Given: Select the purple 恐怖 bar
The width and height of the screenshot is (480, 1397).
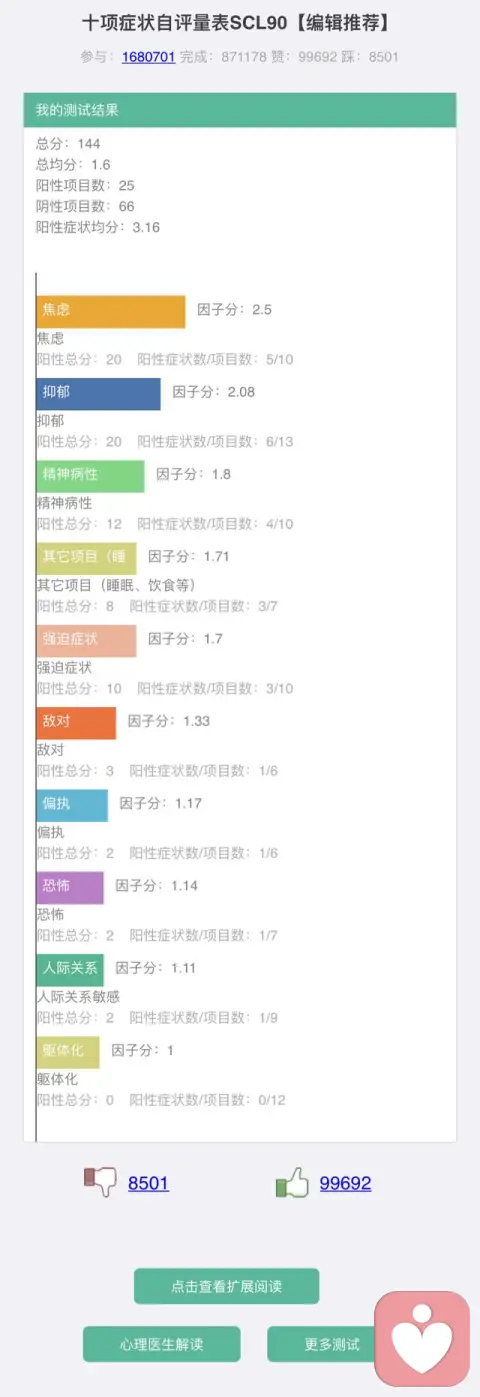Looking at the screenshot, I should click(70, 887).
